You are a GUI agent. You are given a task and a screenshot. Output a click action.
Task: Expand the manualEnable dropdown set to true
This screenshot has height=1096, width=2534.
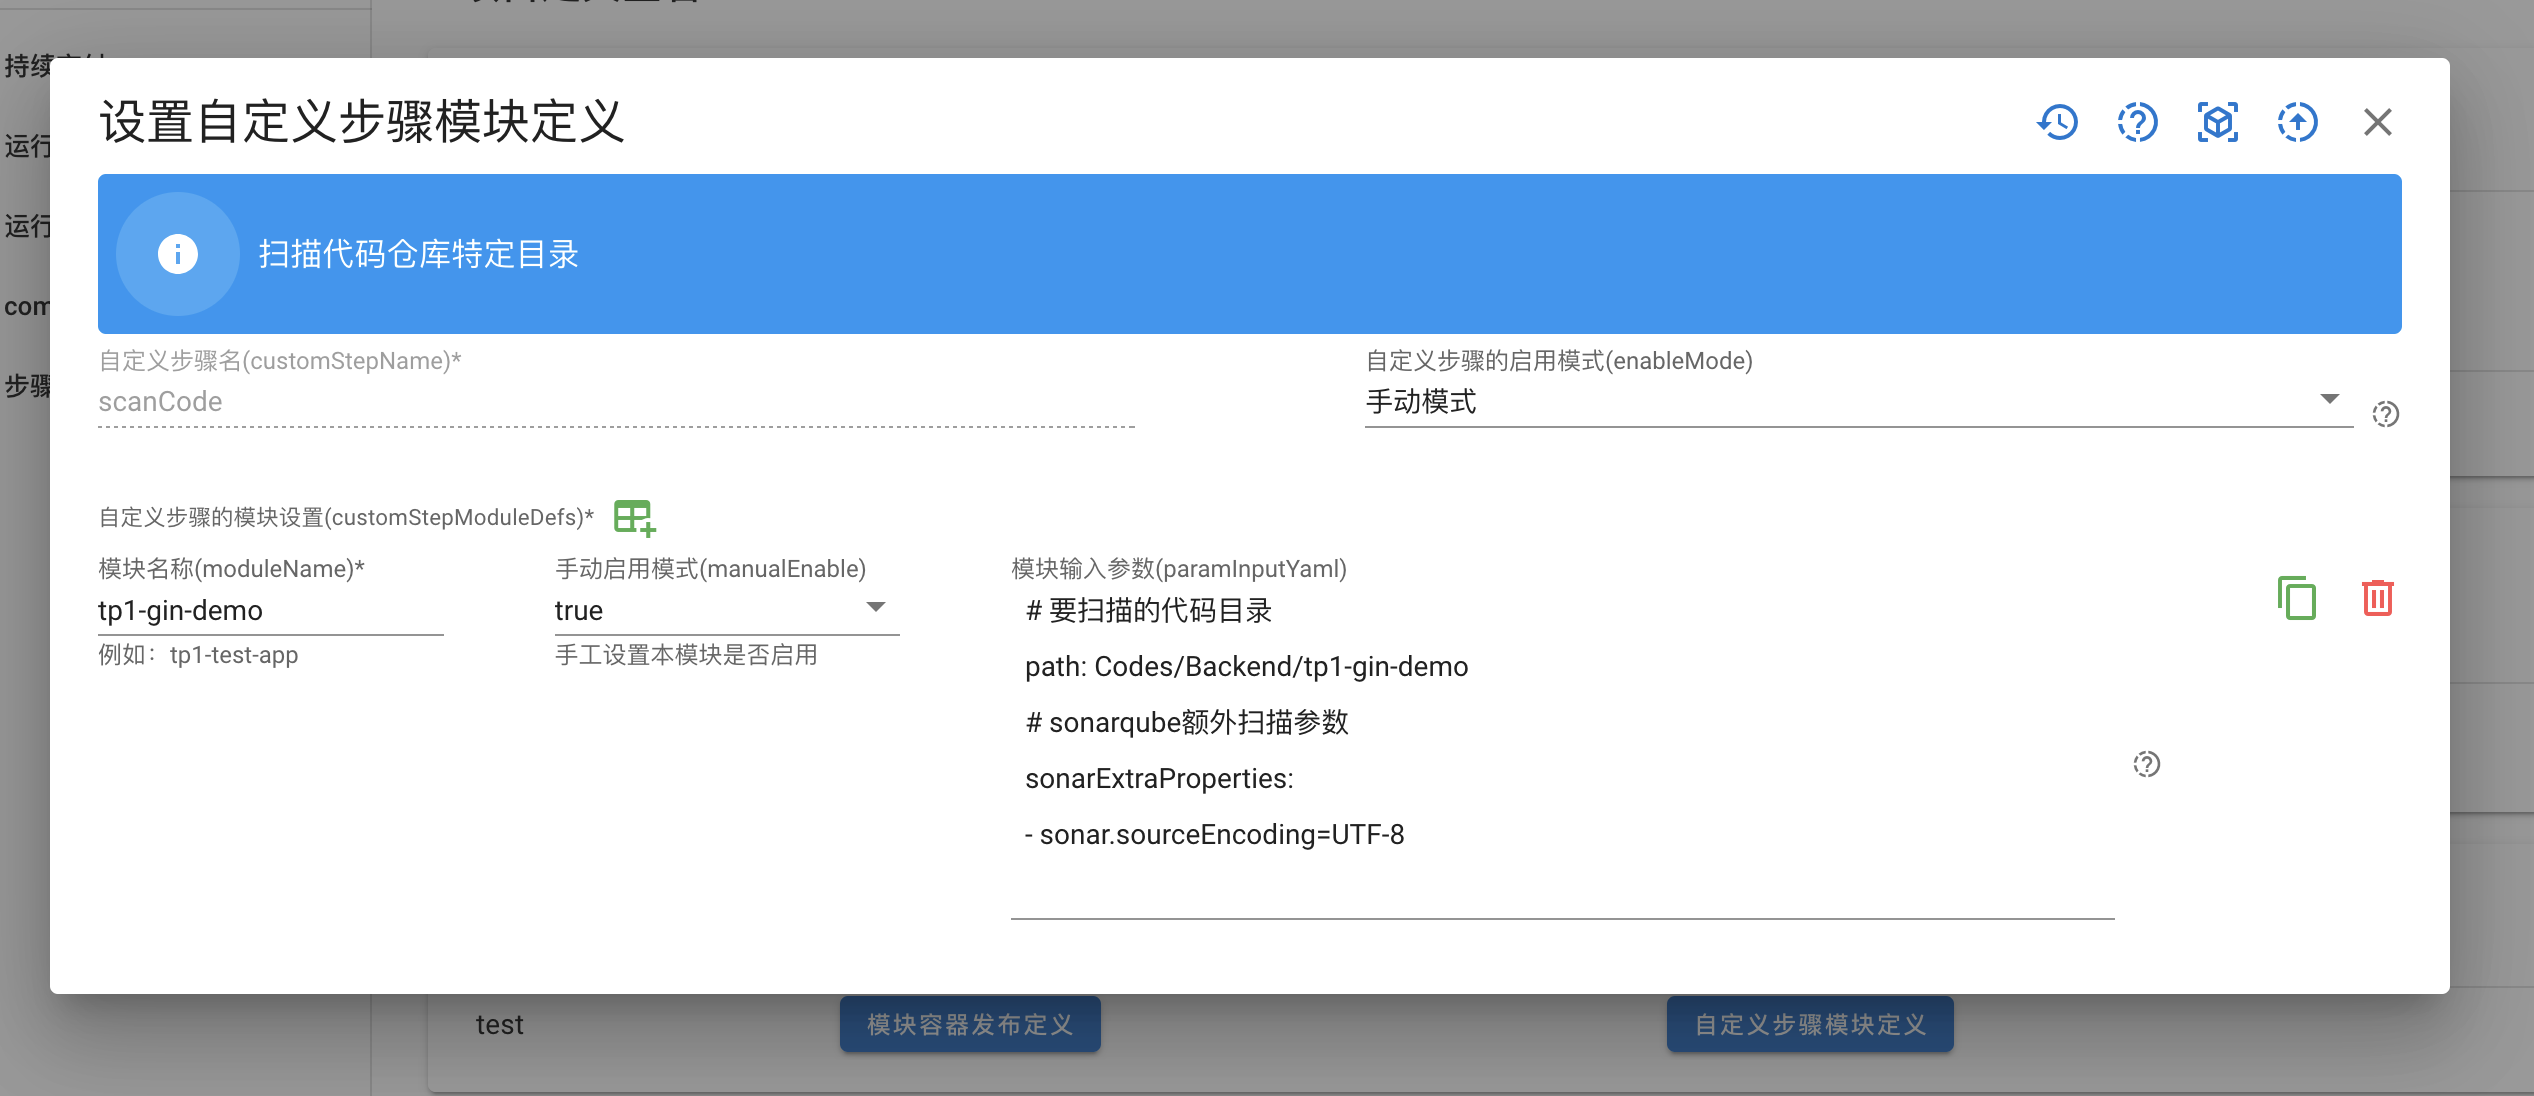(877, 606)
